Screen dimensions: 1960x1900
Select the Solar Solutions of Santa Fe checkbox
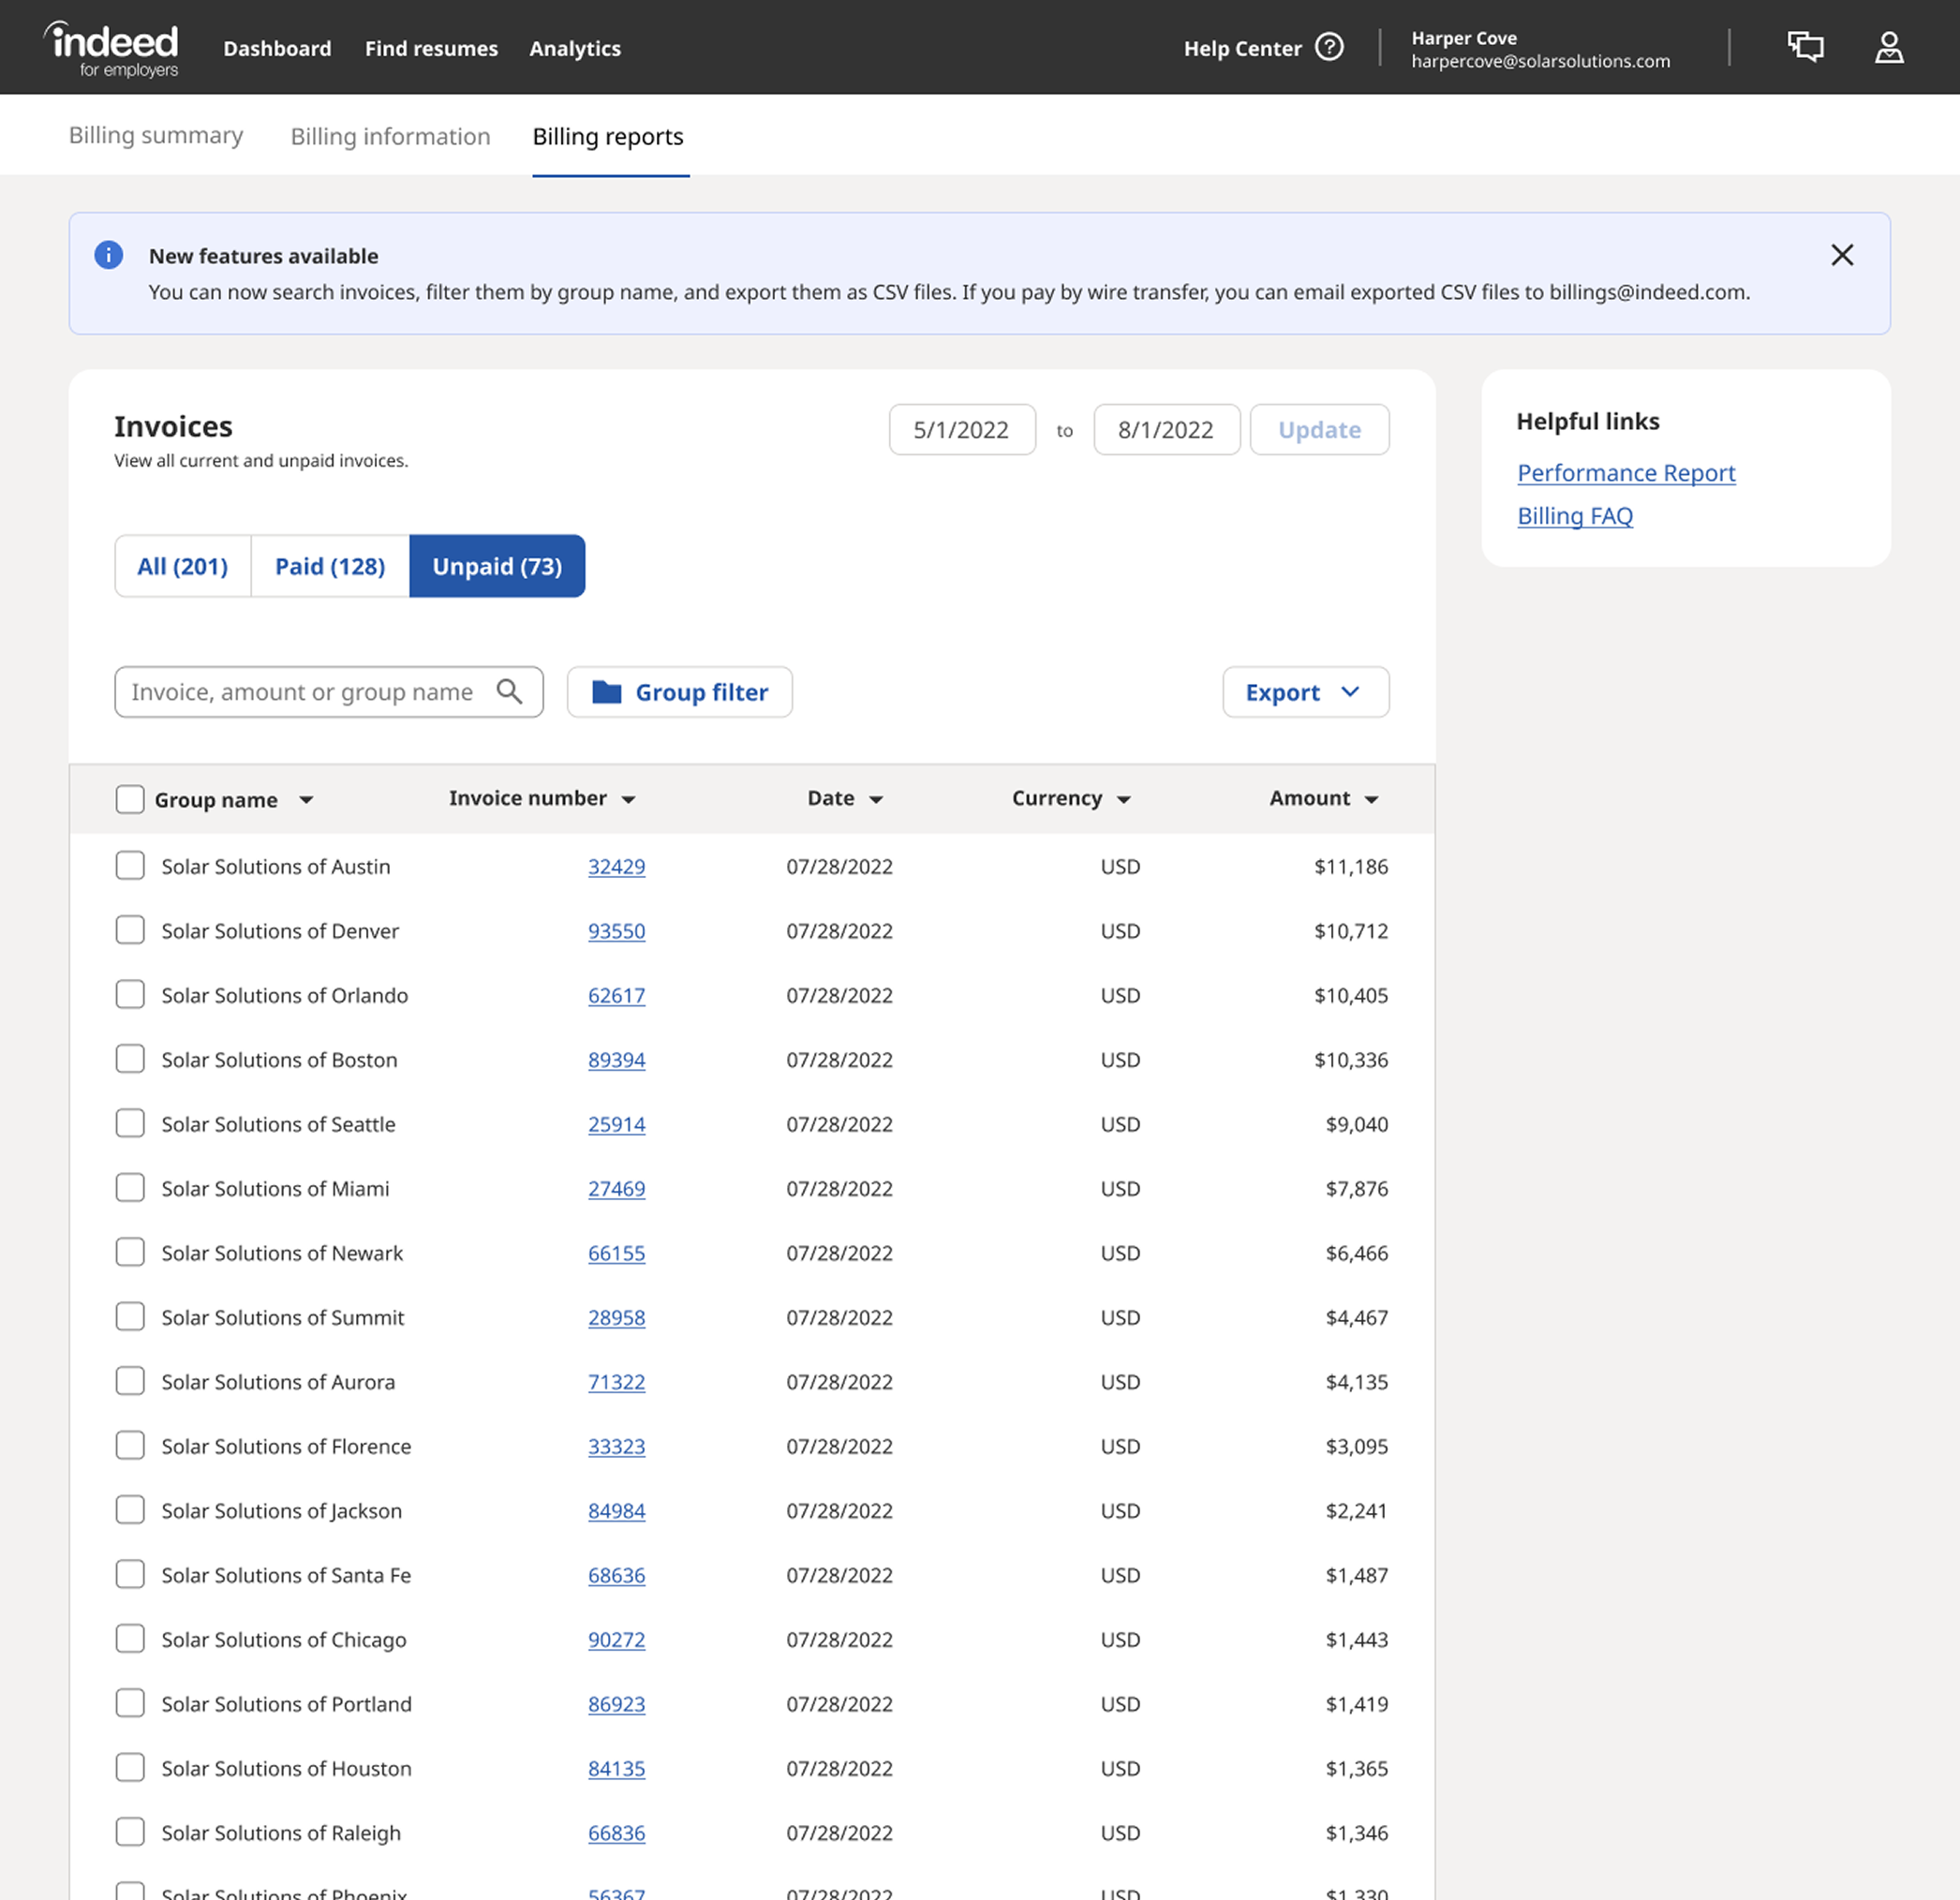click(x=130, y=1574)
